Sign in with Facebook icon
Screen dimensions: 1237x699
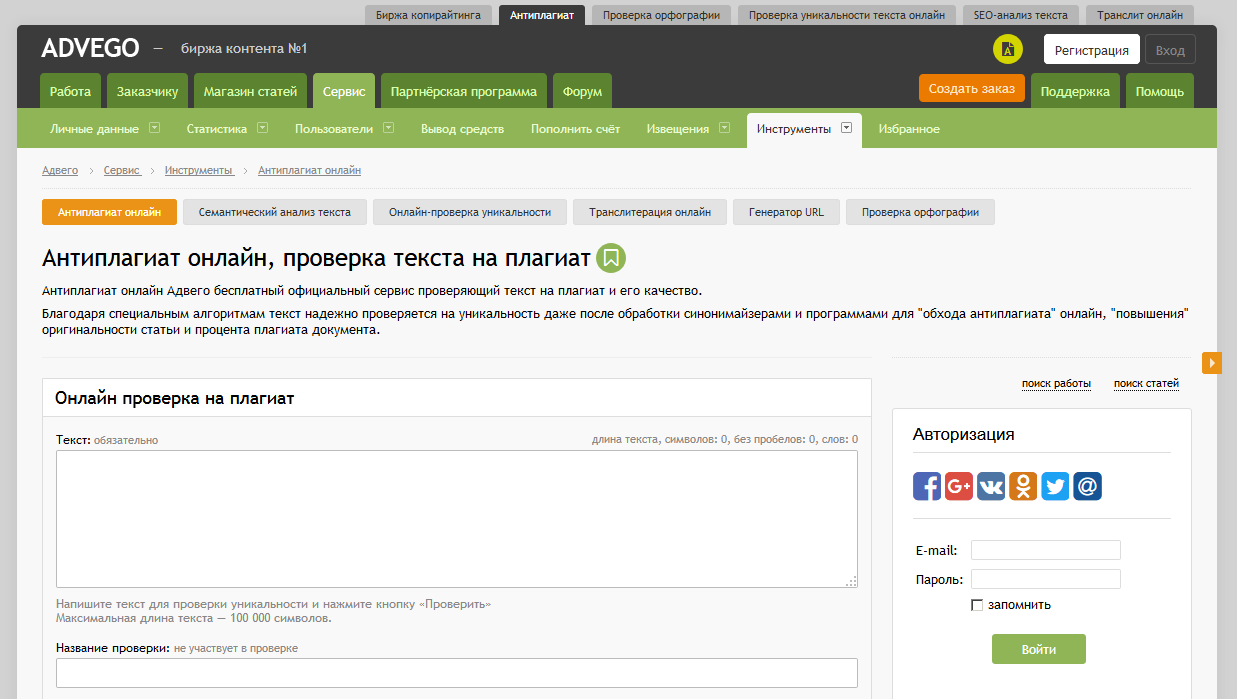click(927, 486)
